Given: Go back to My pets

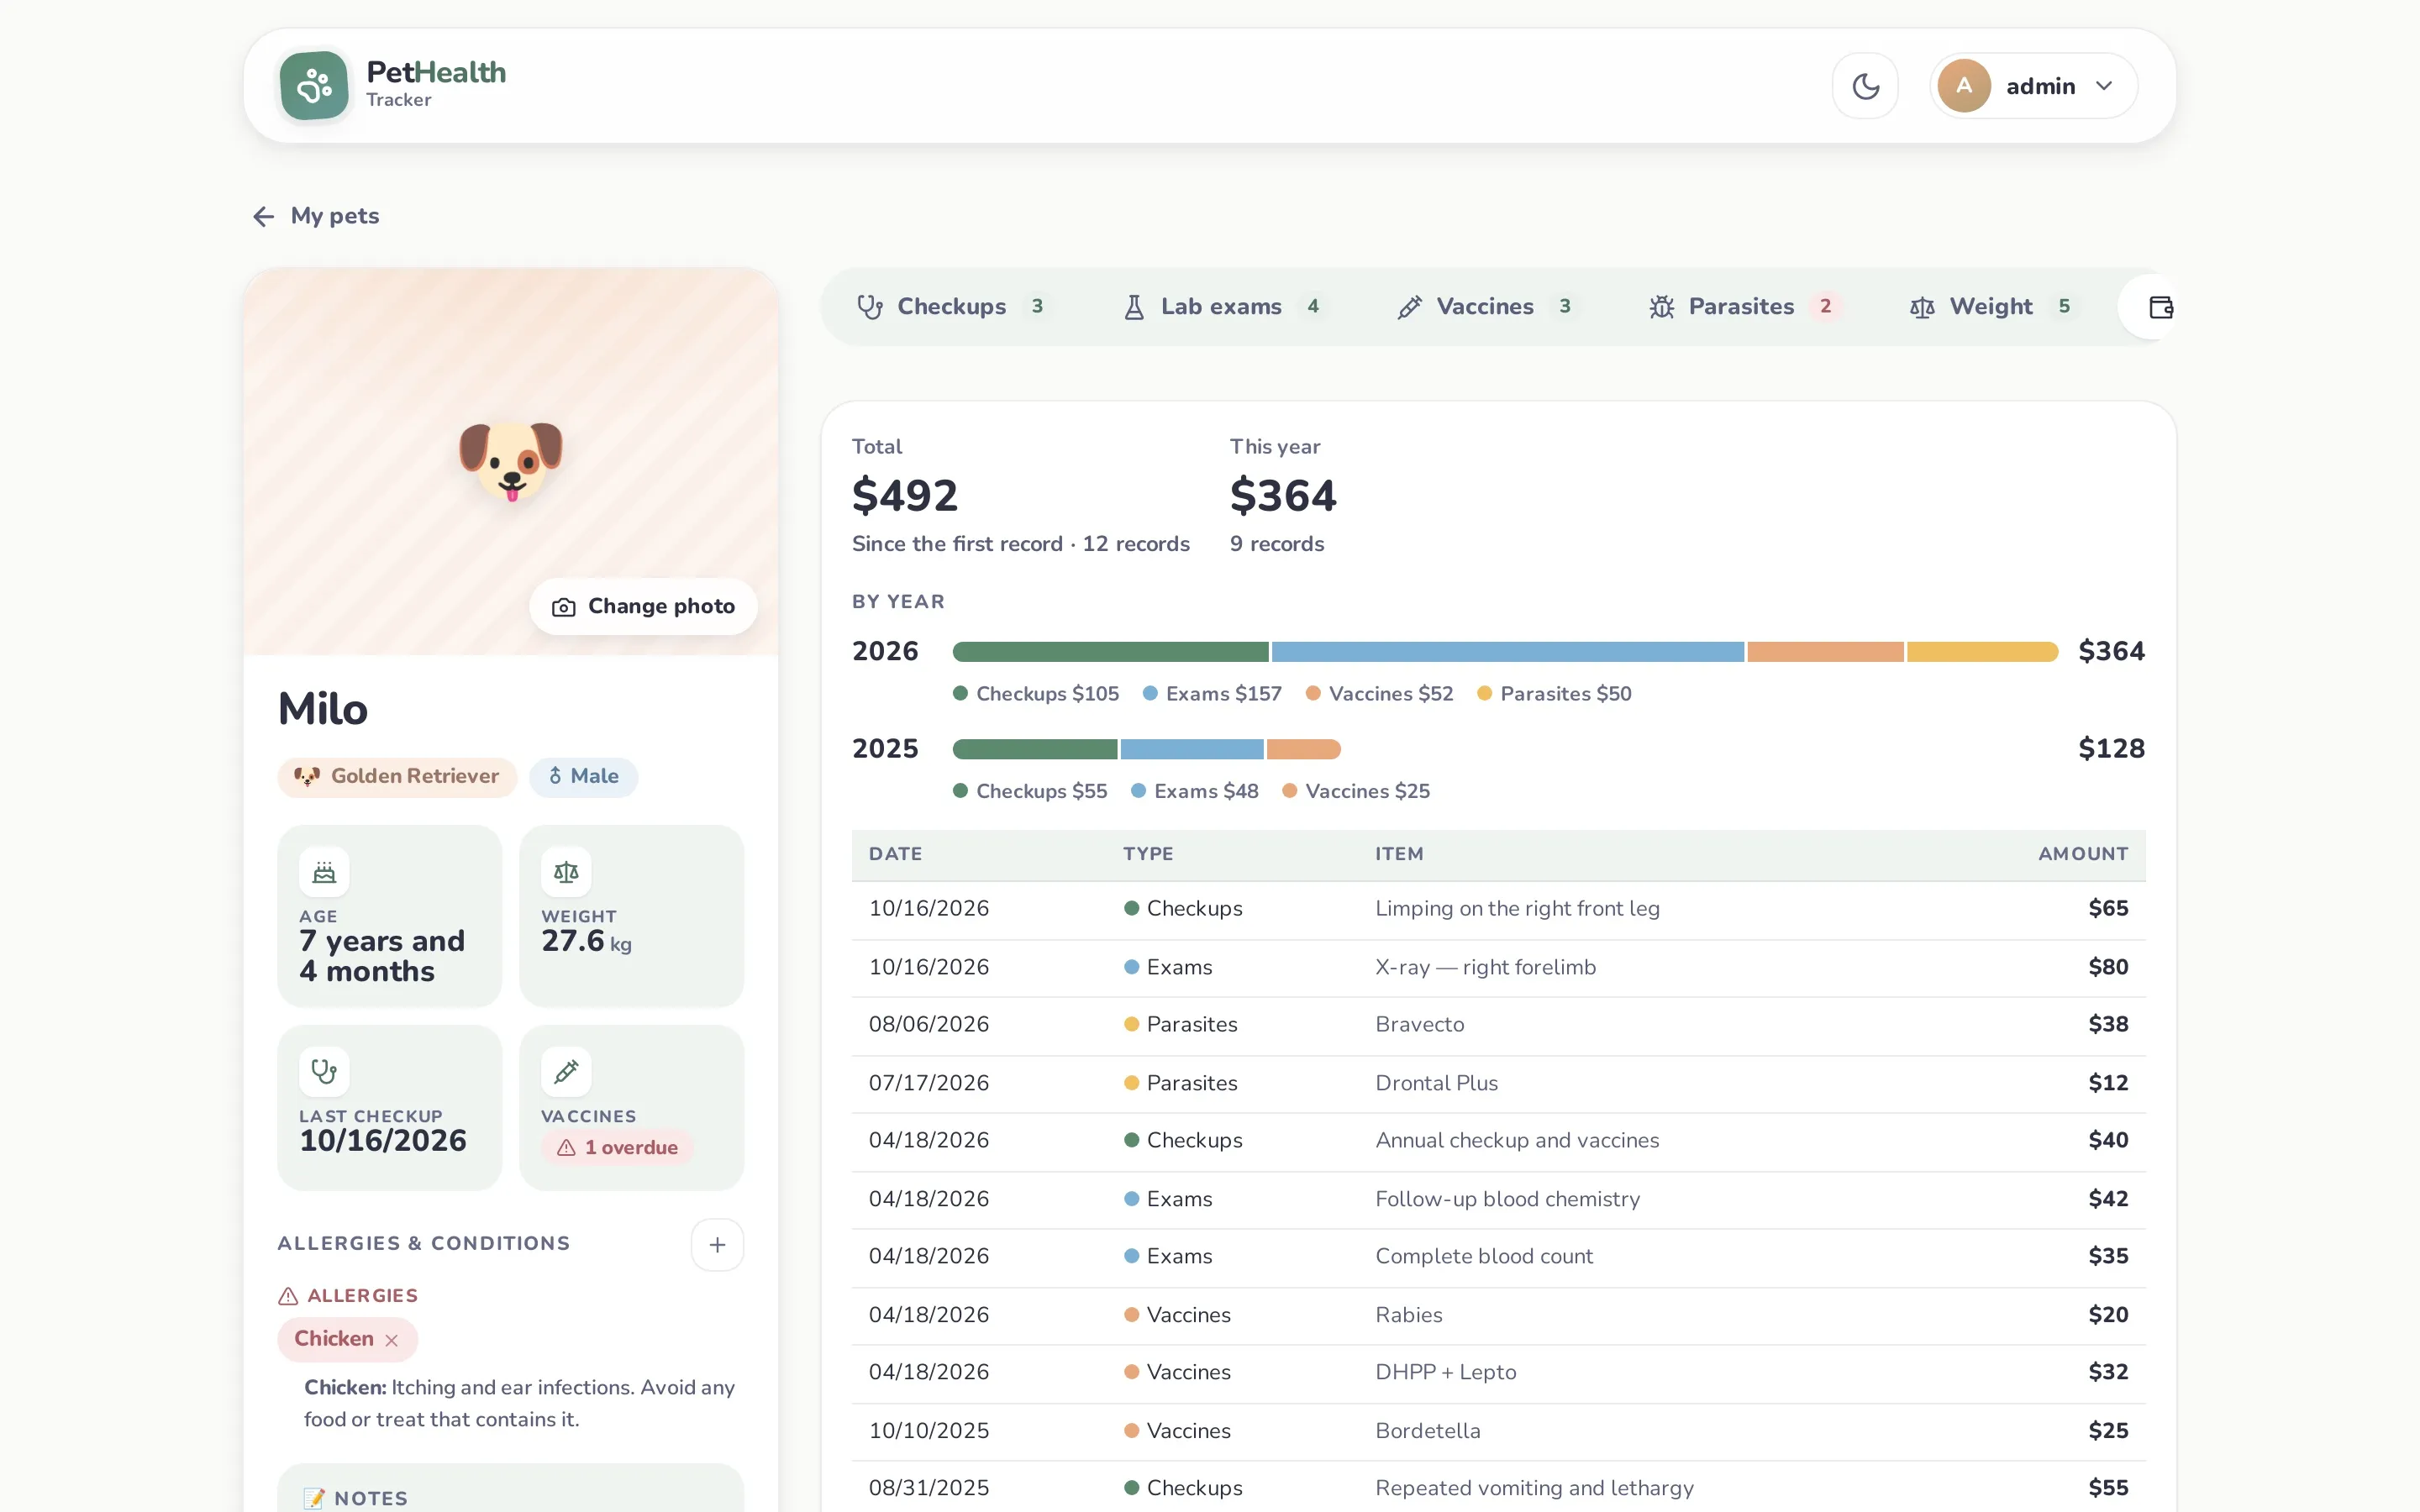Looking at the screenshot, I should coord(316,216).
